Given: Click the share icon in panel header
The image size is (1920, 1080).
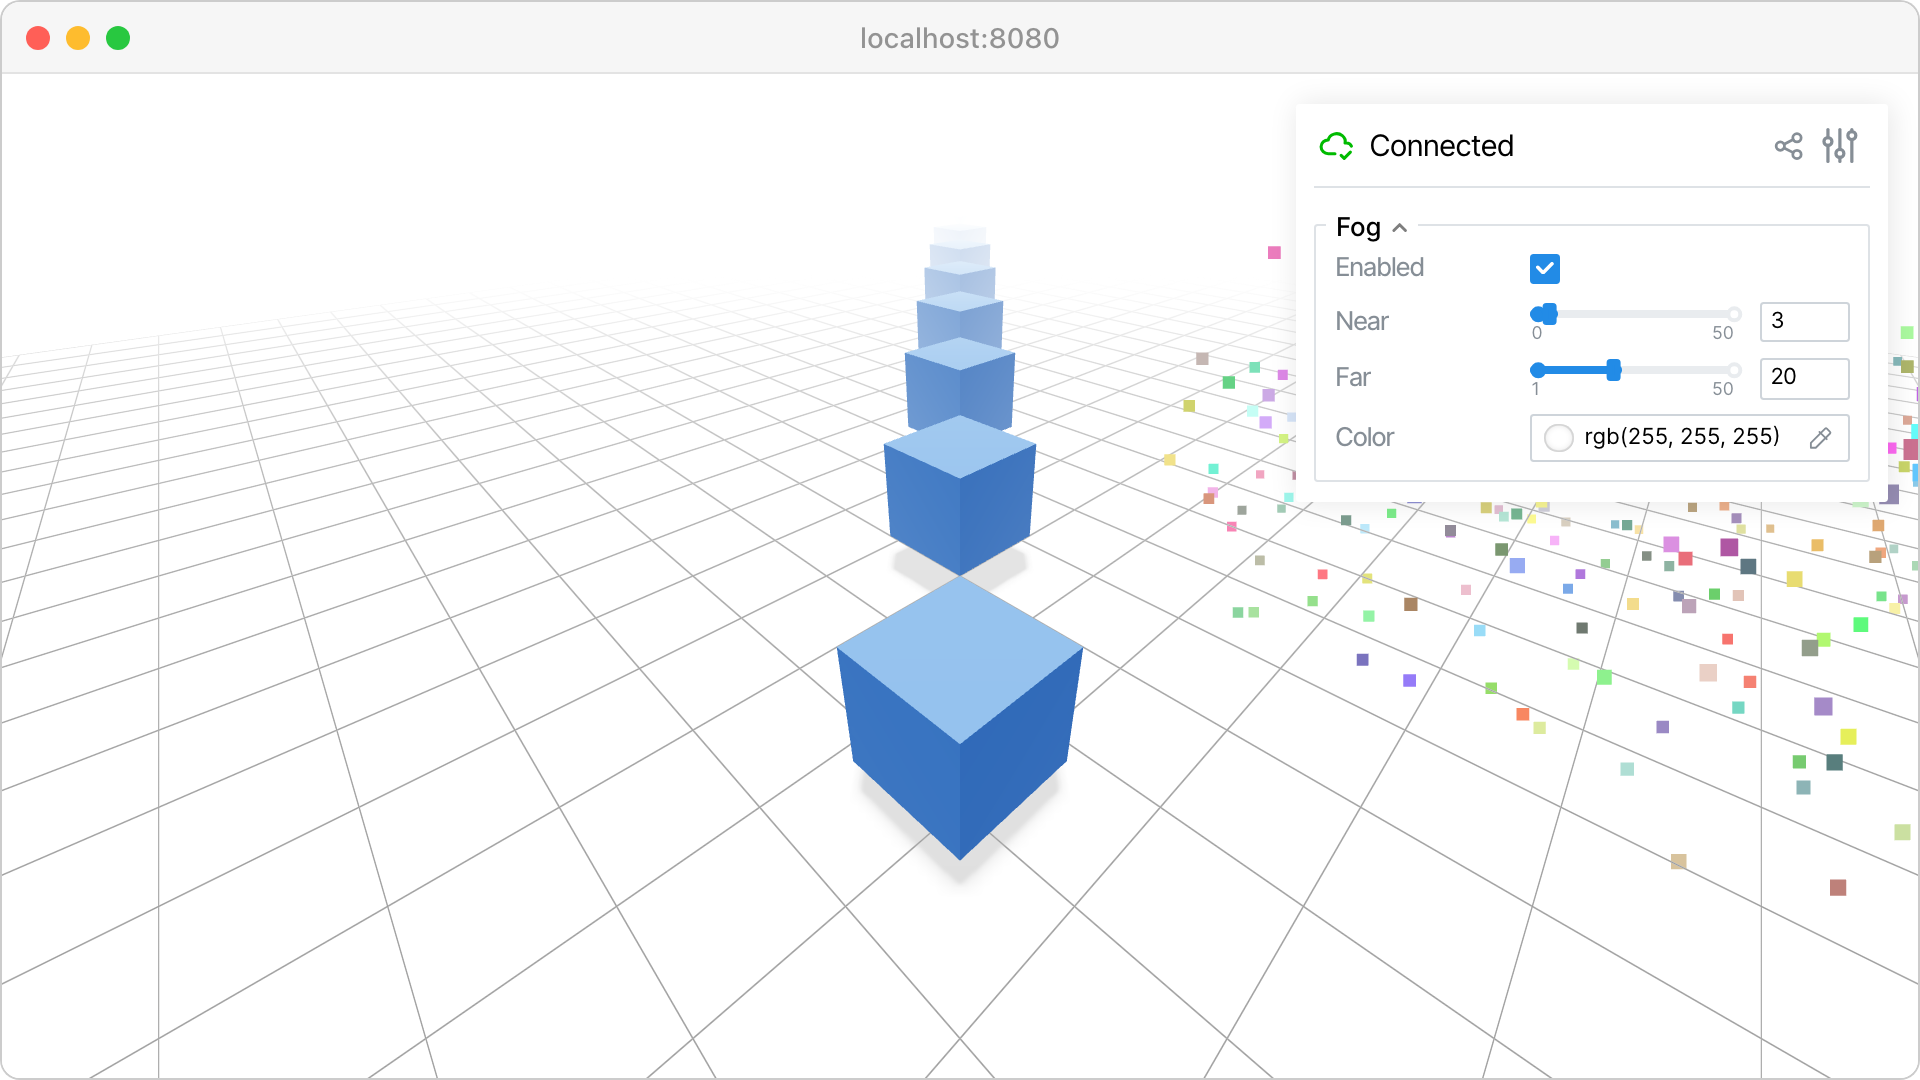Looking at the screenshot, I should pyautogui.click(x=1788, y=146).
